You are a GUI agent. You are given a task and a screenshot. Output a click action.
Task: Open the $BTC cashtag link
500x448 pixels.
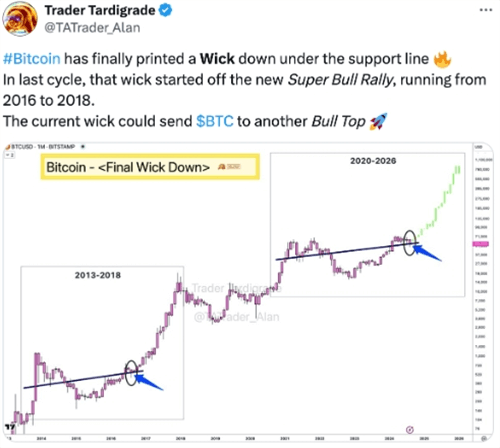(215, 121)
